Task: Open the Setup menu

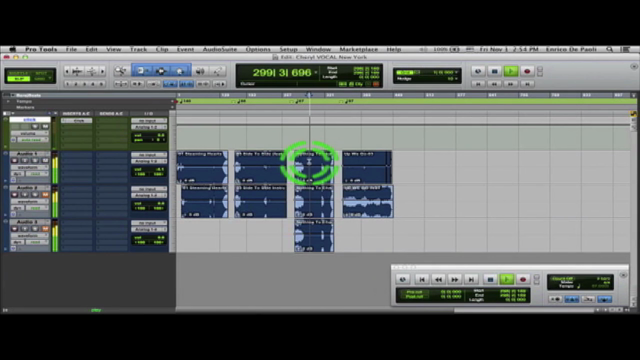Action: tap(288, 49)
